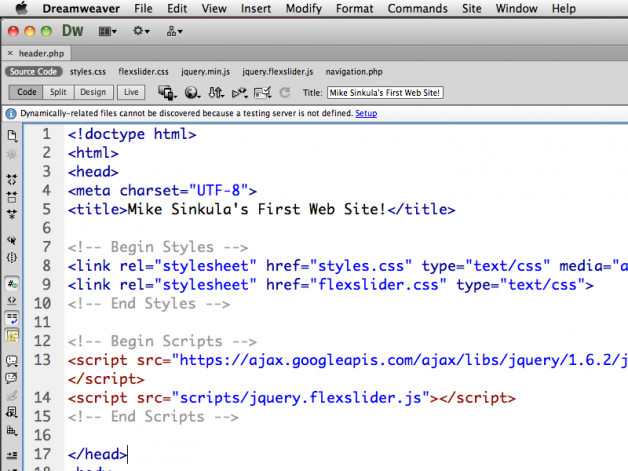Image resolution: width=628 pixels, height=471 pixels.
Task: Click the Wrap Tag icon
Action: click(x=12, y=396)
